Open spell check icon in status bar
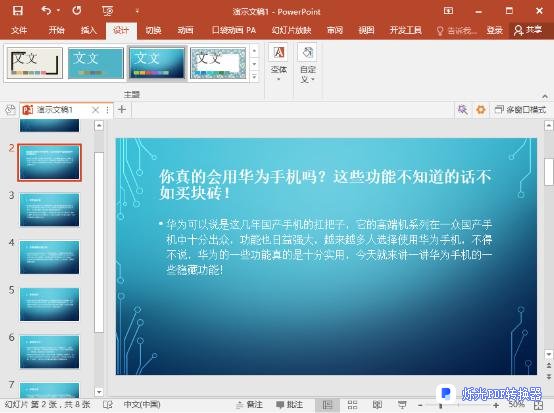The width and height of the screenshot is (554, 413). point(108,405)
